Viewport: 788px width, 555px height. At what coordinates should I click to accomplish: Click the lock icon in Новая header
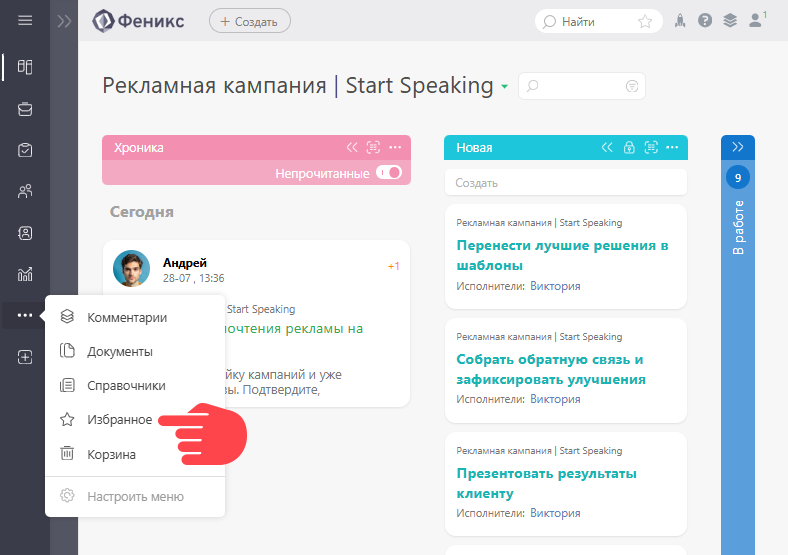(629, 147)
